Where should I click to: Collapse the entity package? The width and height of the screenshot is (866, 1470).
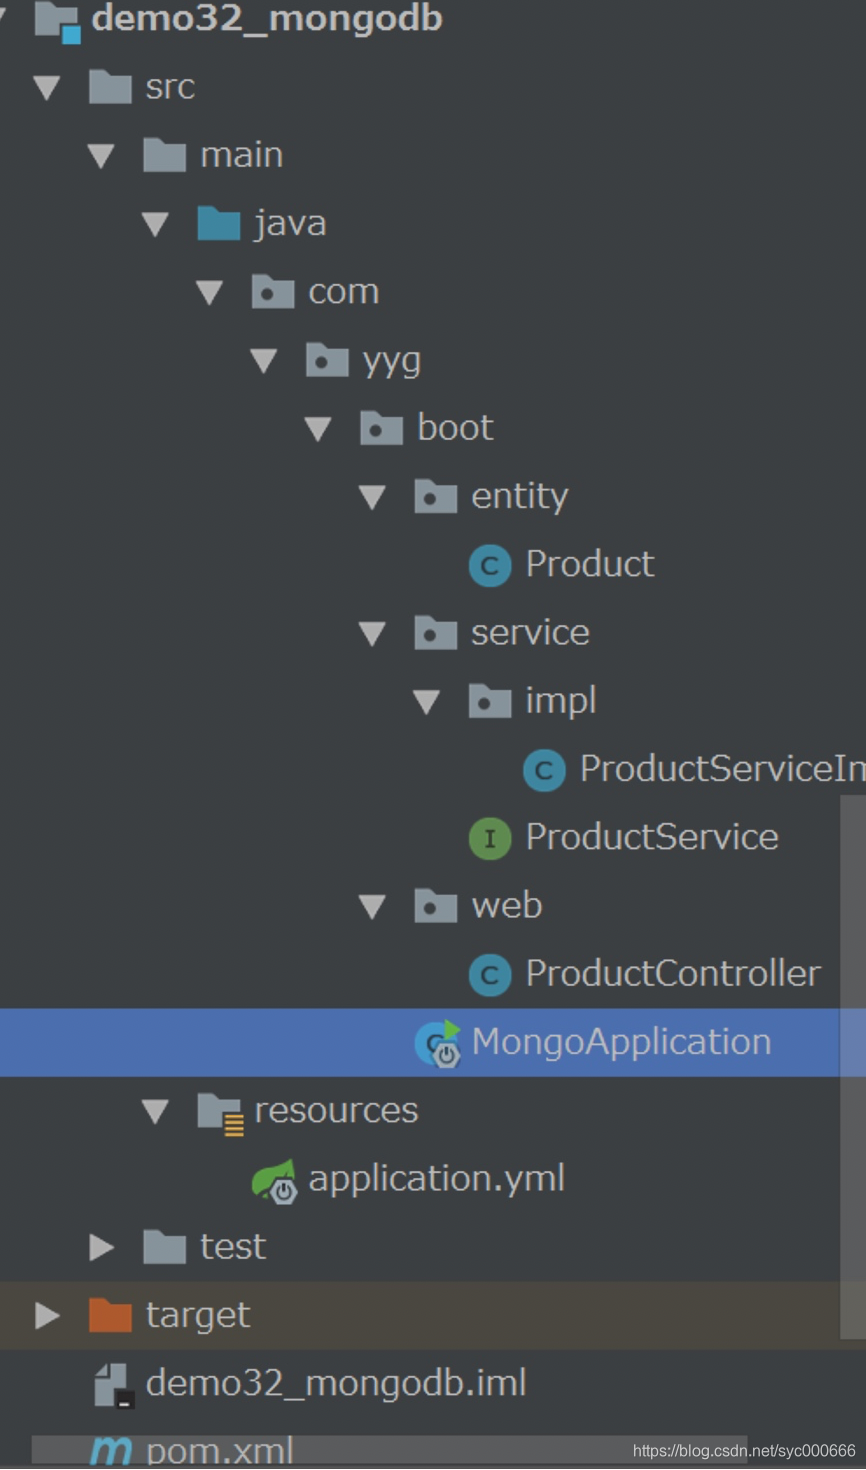tap(373, 497)
